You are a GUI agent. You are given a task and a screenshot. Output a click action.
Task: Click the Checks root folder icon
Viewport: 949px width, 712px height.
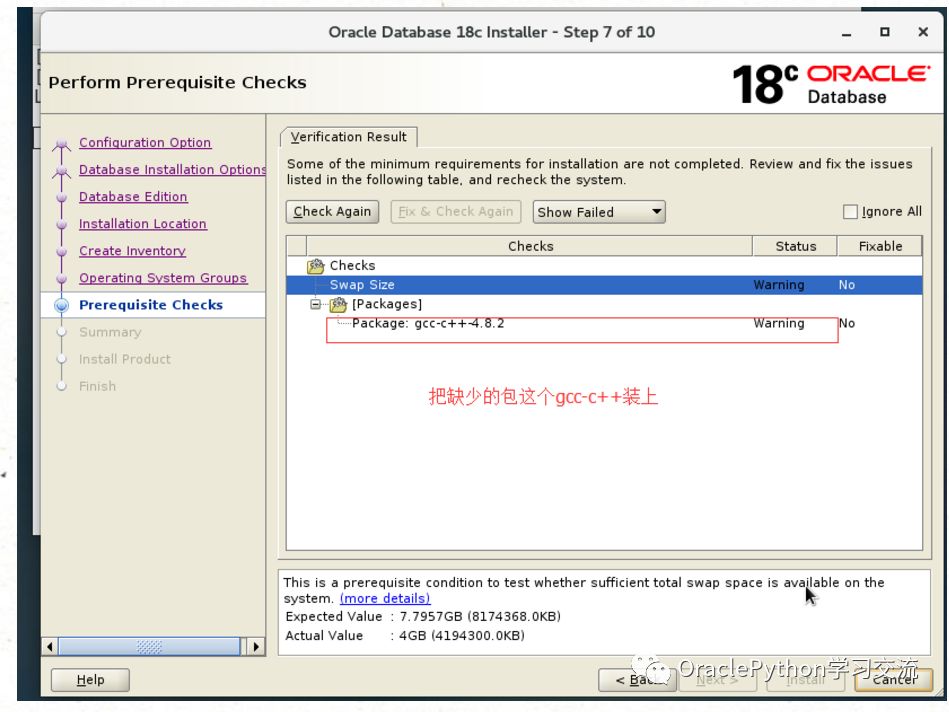(316, 265)
